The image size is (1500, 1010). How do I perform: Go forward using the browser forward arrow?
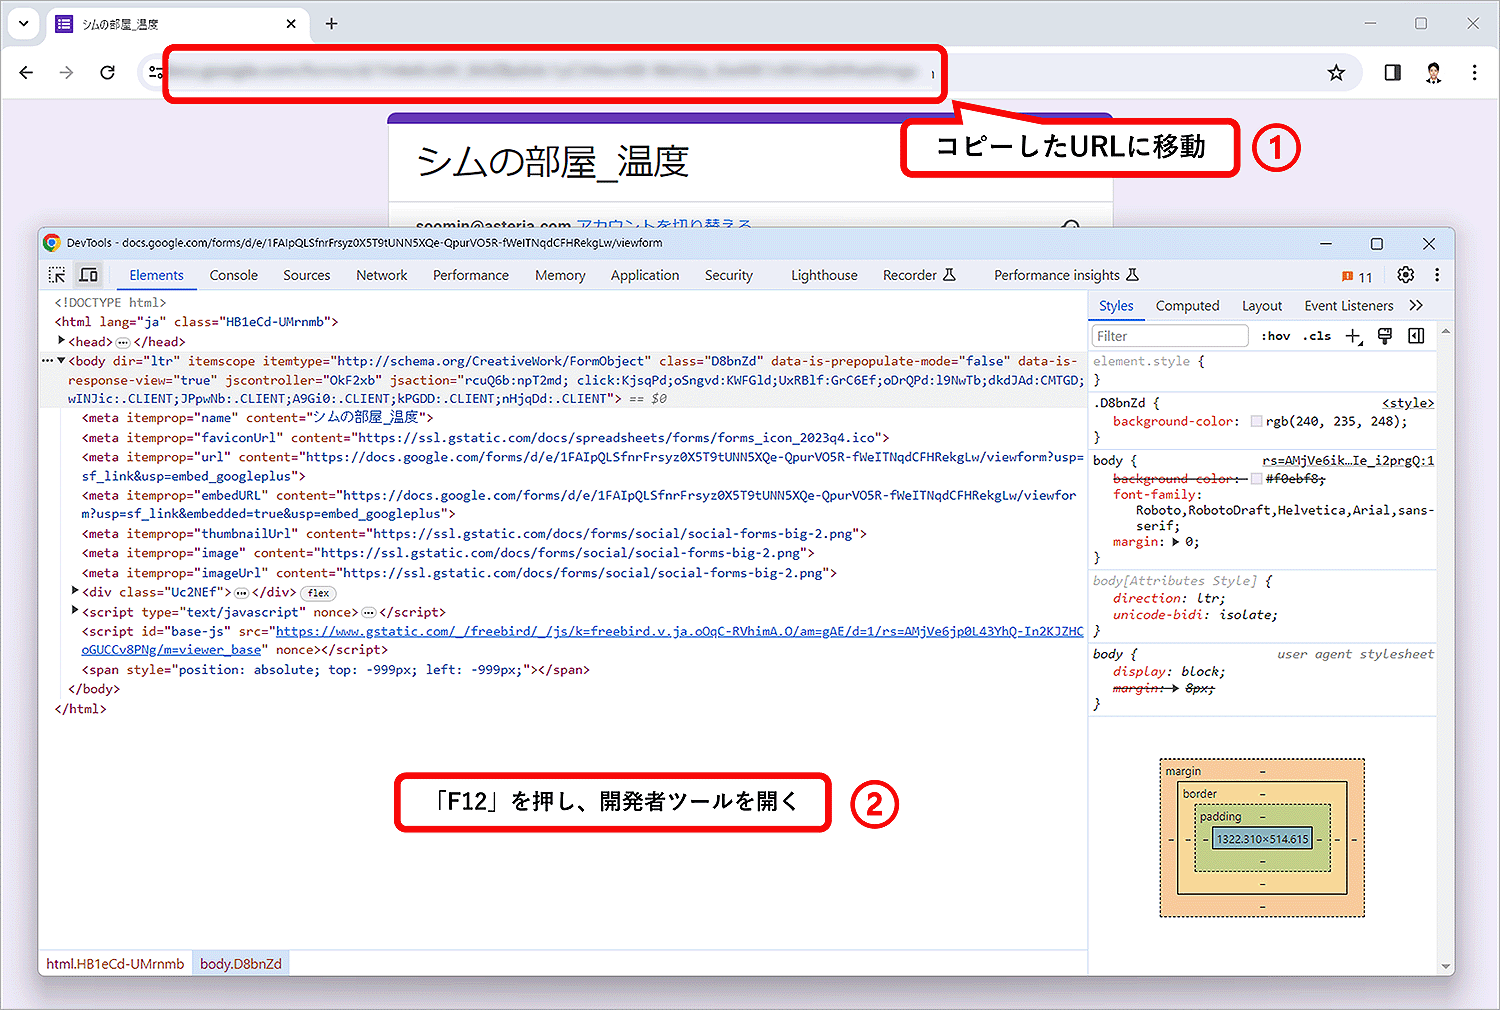[x=66, y=72]
